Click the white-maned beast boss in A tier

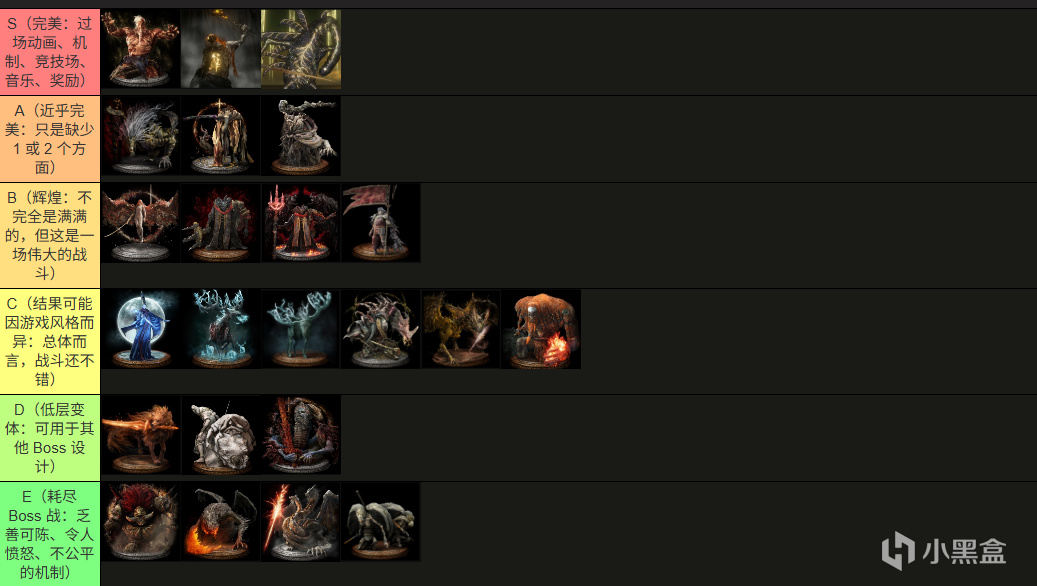coord(141,136)
